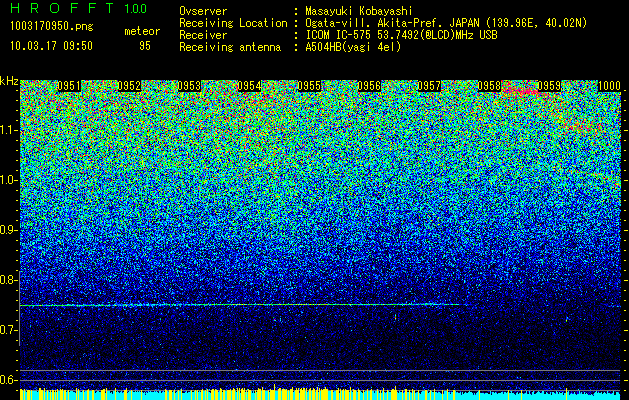629x400 pixels.
Task: Click the red noise burst beside the 0958 marker
Action: click(520, 89)
